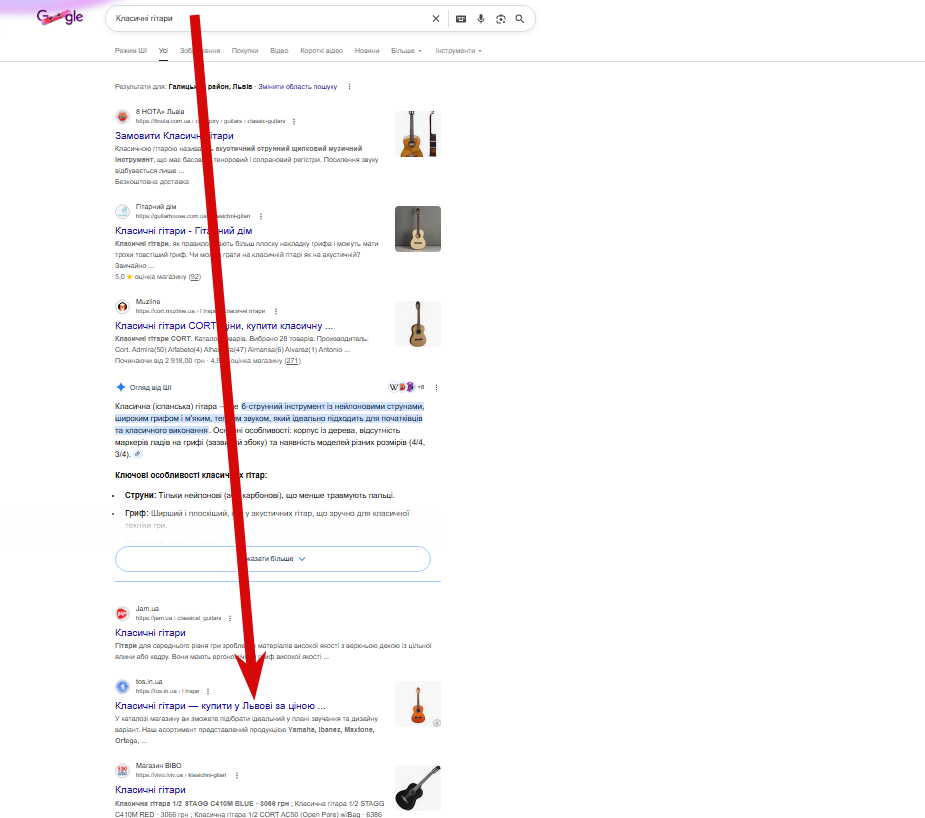Image resolution: width=925 pixels, height=818 pixels.
Task: Click the search input field
Action: [268, 19]
